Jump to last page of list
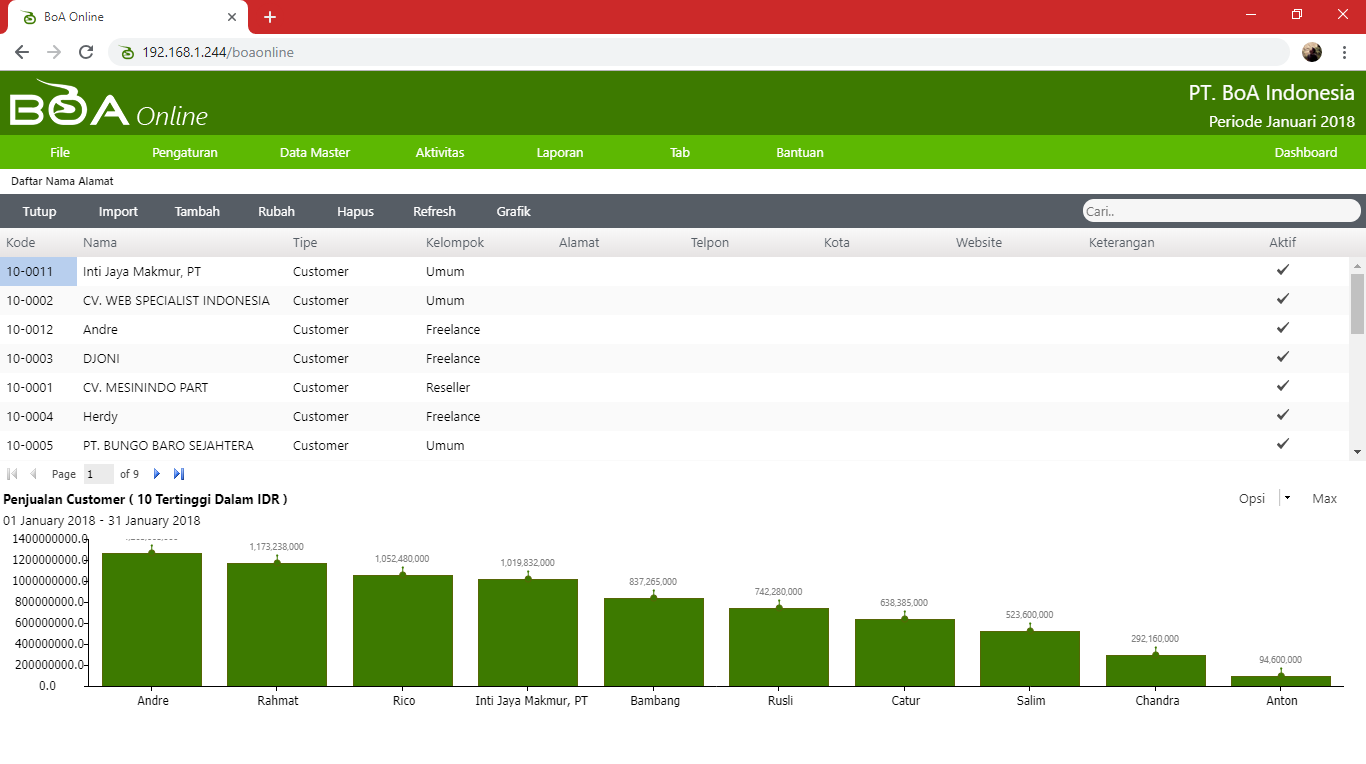Image resolution: width=1366 pixels, height=764 pixels. point(179,474)
